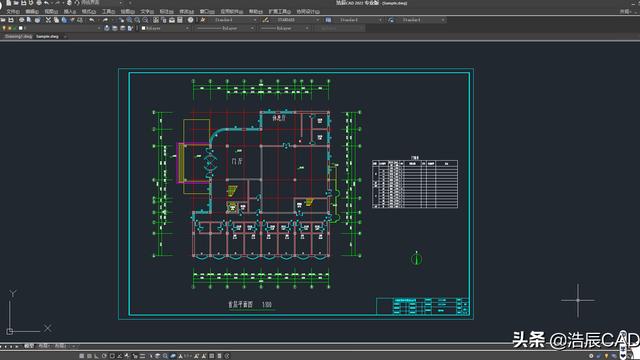
Task: Open the 文件 (File) menu
Action: point(13,11)
